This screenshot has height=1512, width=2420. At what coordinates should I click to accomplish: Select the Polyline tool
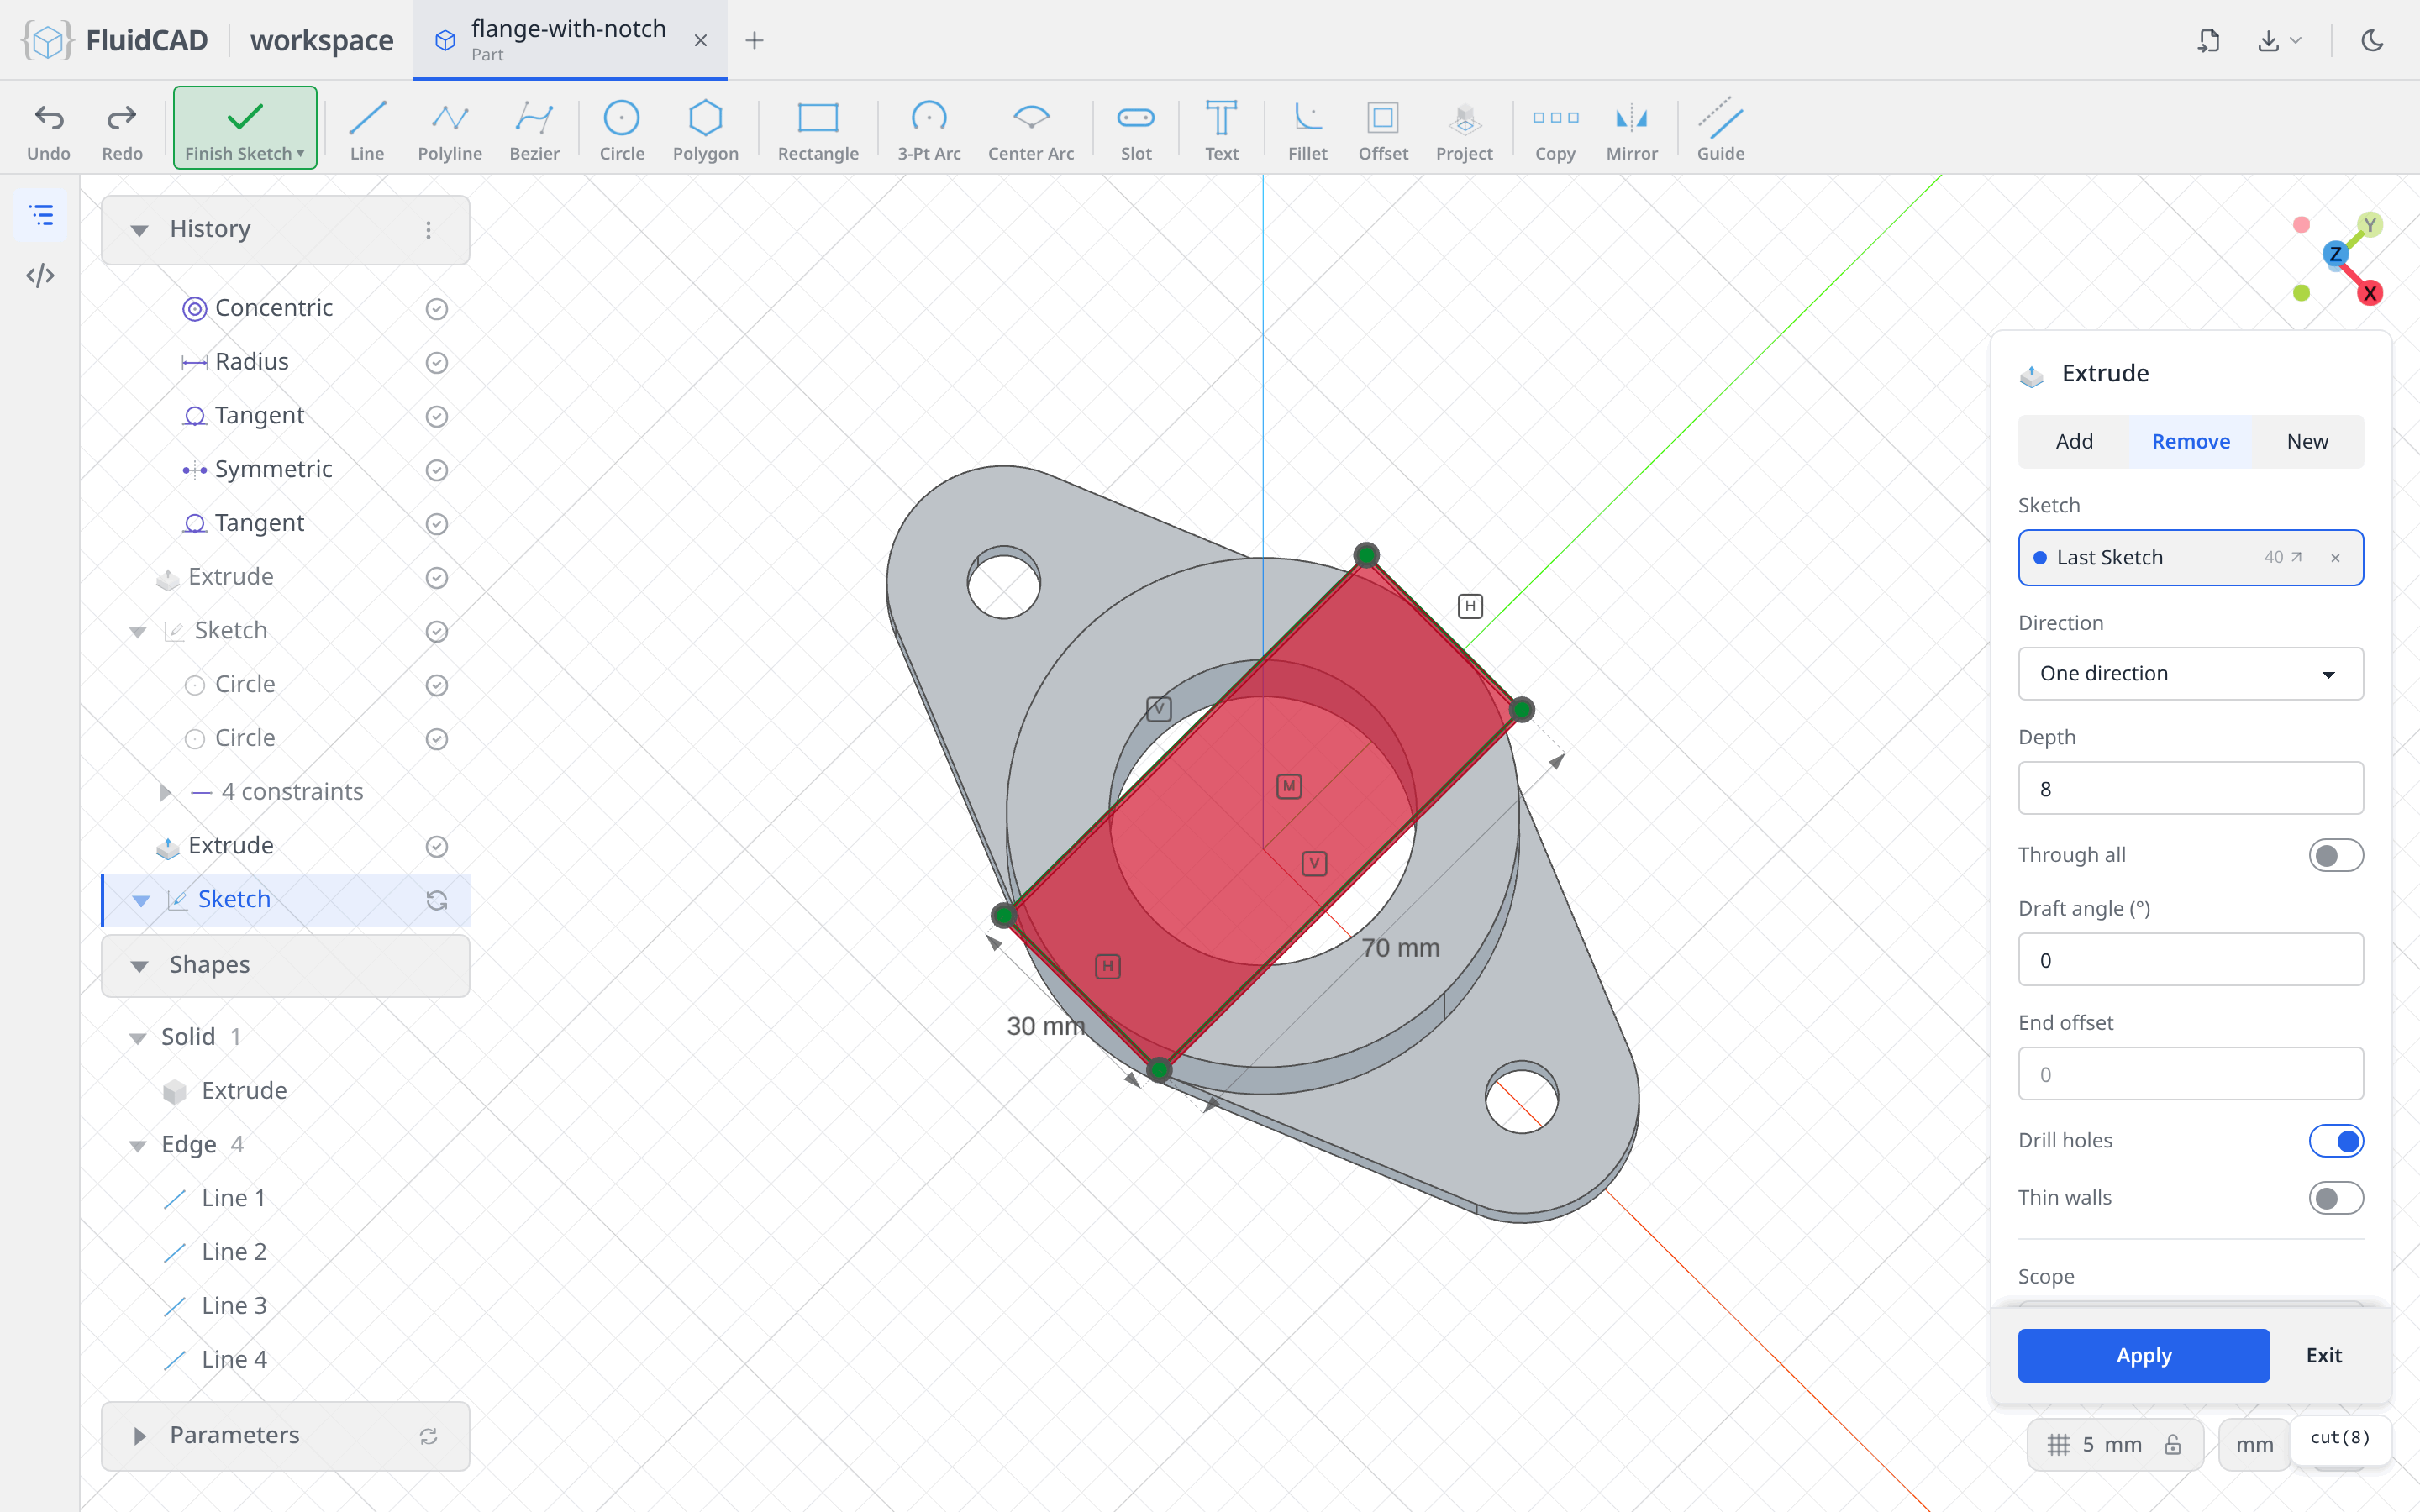point(450,129)
